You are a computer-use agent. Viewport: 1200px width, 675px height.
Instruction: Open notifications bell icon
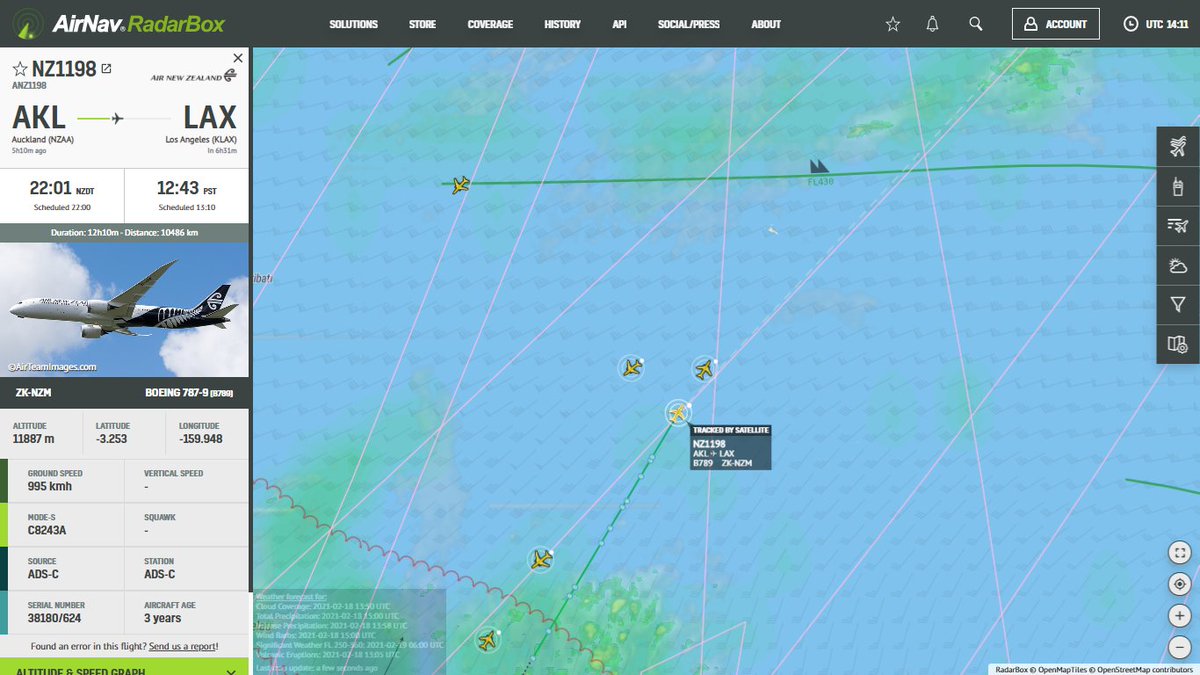[933, 24]
